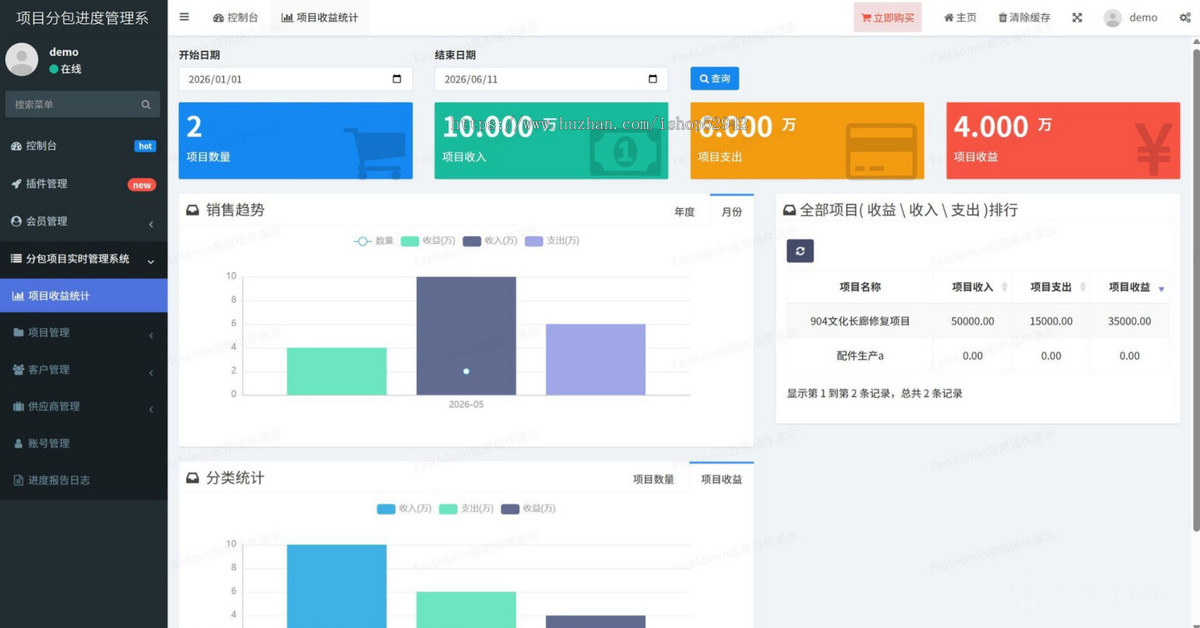Open 进度报告日志 in the sidebar
The height and width of the screenshot is (628, 1200).
(84, 480)
